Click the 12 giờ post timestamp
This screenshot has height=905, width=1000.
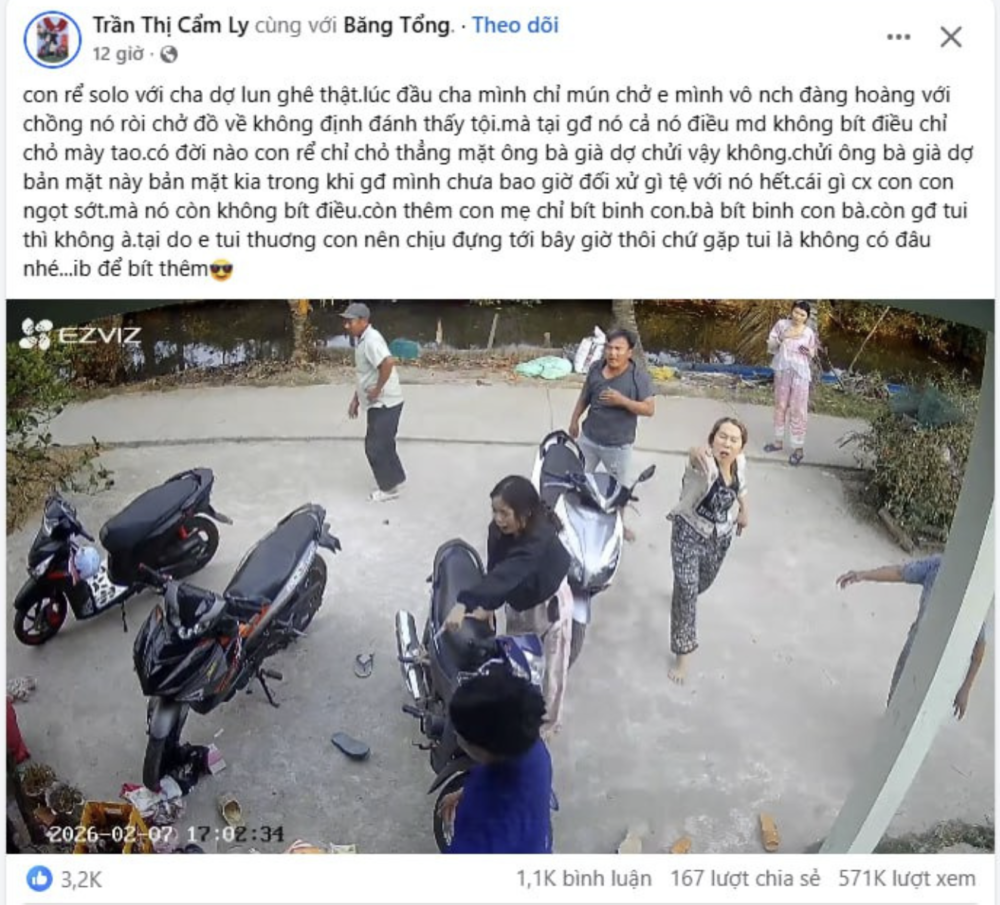(x=118, y=54)
